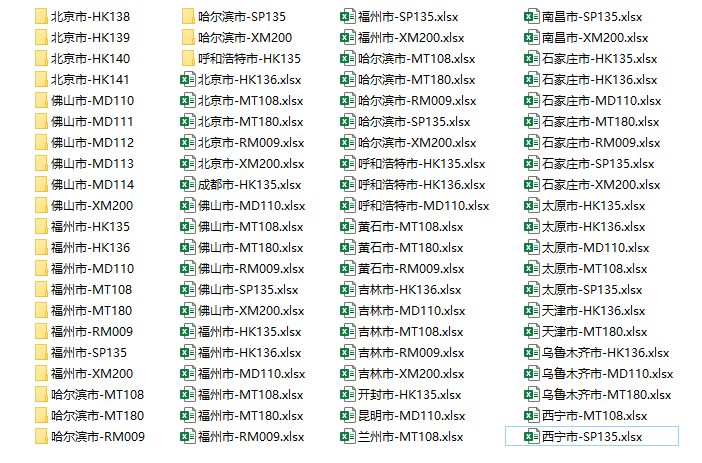Select file name 石家庄市-XM200.xlsx
The image size is (702, 463).
(x=601, y=184)
